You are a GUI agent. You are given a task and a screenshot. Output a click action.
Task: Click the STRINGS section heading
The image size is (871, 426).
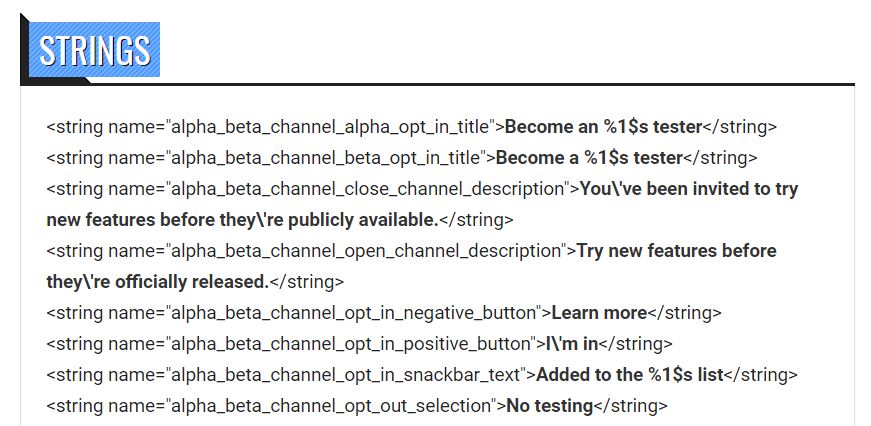[x=94, y=50]
